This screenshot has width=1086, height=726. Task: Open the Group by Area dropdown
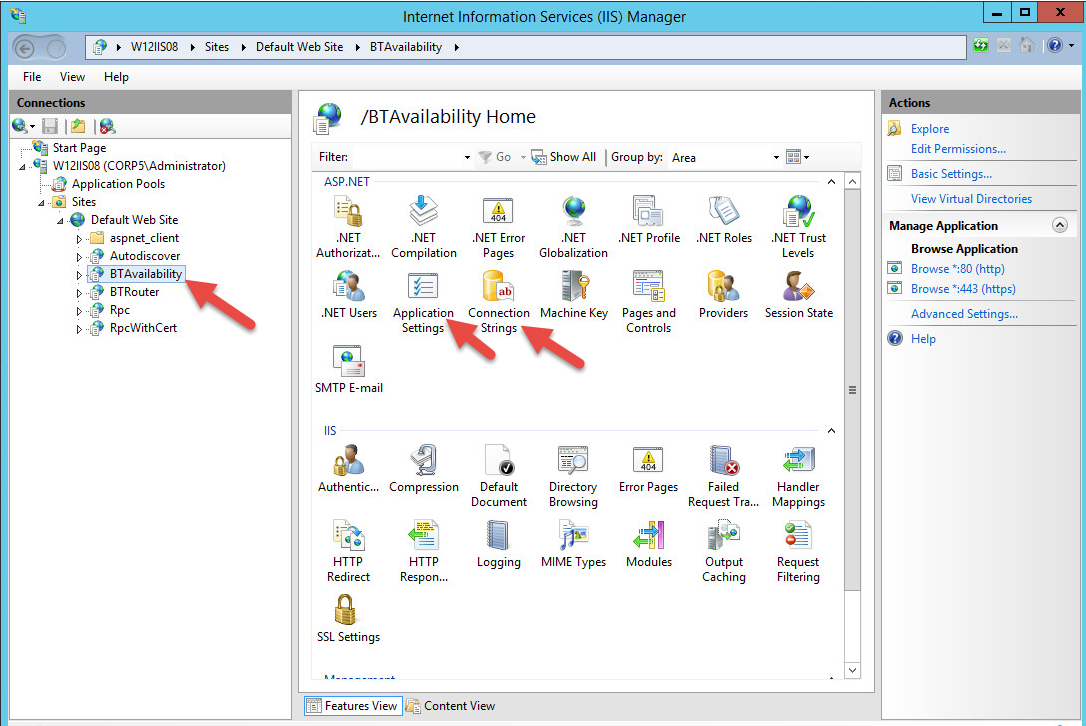click(776, 157)
